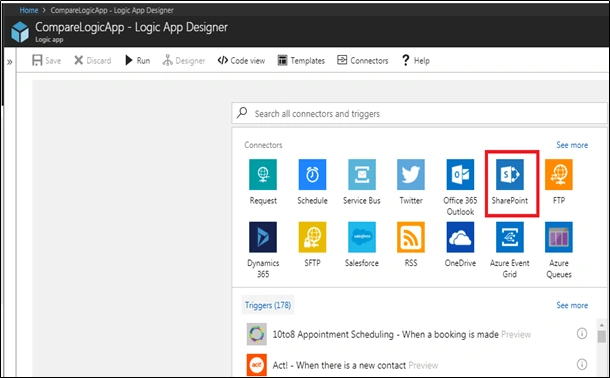Select the Schedule connector icon
This screenshot has width=610, height=378.
[312, 174]
